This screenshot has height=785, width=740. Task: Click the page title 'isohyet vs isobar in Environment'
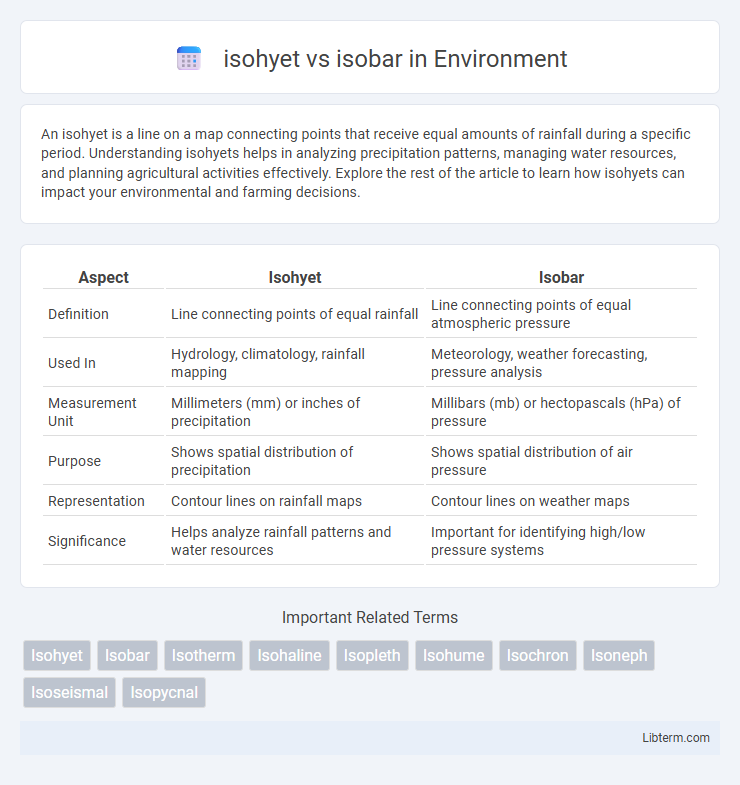click(395, 59)
